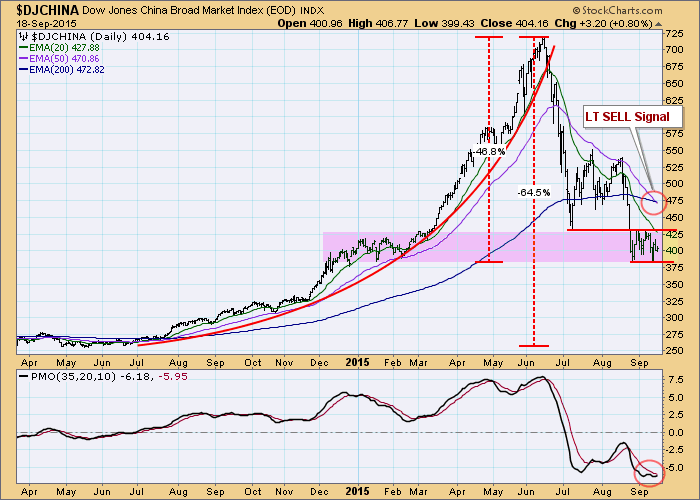
Task: Click the PMO value -6.18
Action: pos(135,376)
